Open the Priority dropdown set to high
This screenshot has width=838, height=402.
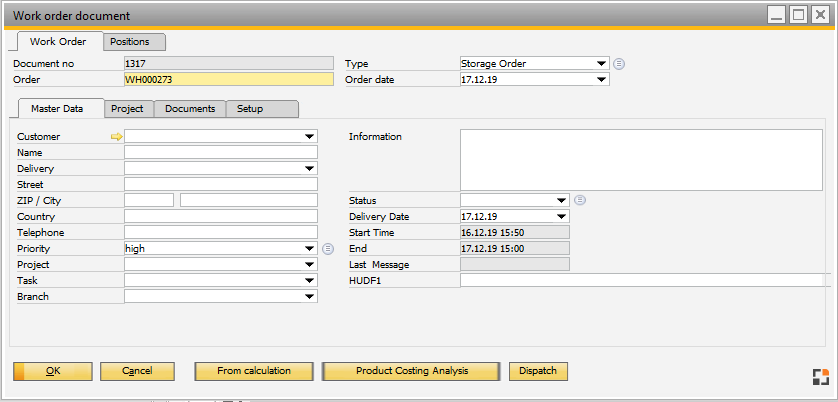(309, 248)
